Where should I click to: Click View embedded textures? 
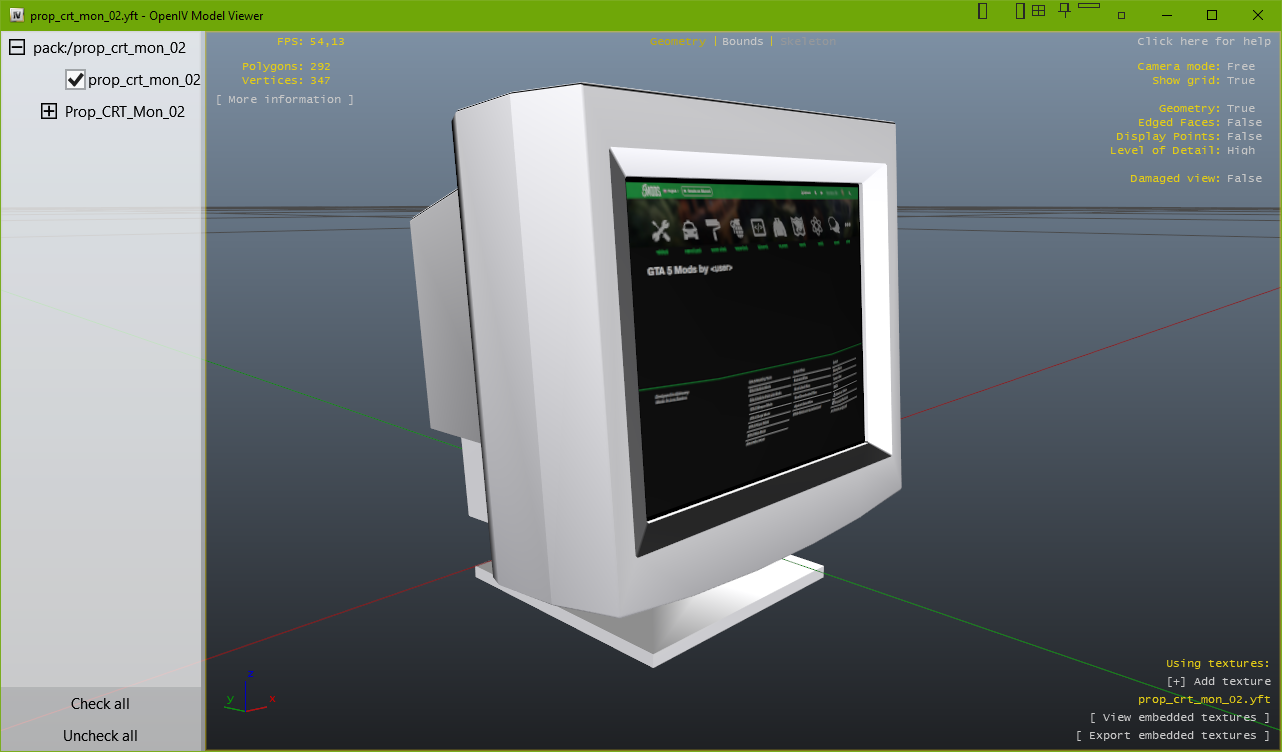coord(1179,717)
